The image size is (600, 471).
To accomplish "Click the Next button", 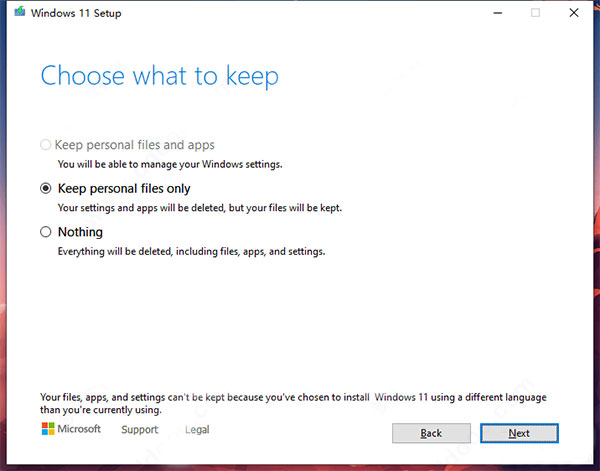I will point(519,433).
